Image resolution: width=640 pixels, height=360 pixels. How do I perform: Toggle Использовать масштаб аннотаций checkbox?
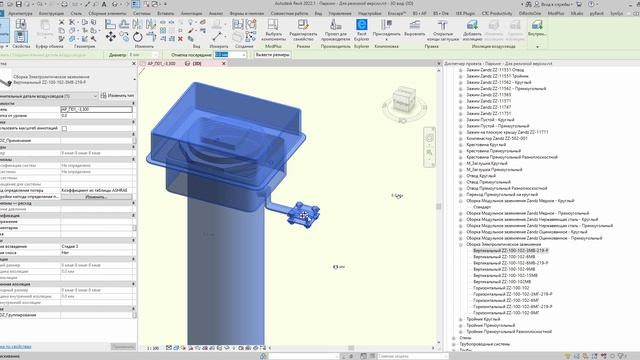(x=64, y=128)
